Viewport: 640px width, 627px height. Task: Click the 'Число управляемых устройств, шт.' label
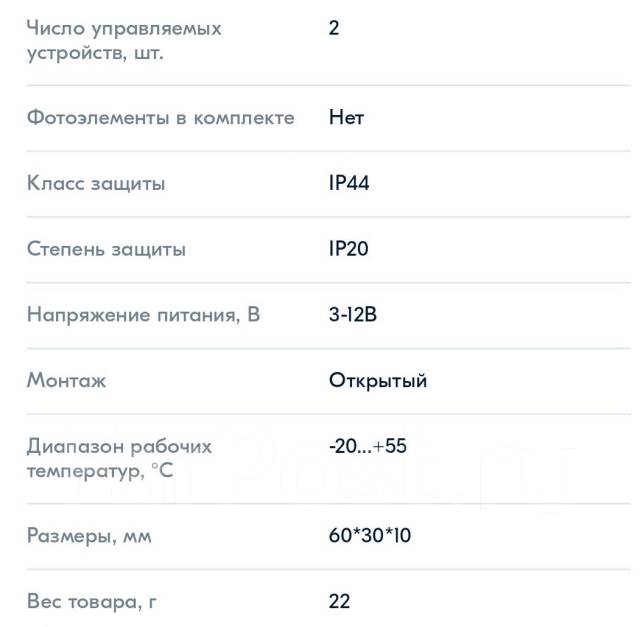tap(124, 40)
